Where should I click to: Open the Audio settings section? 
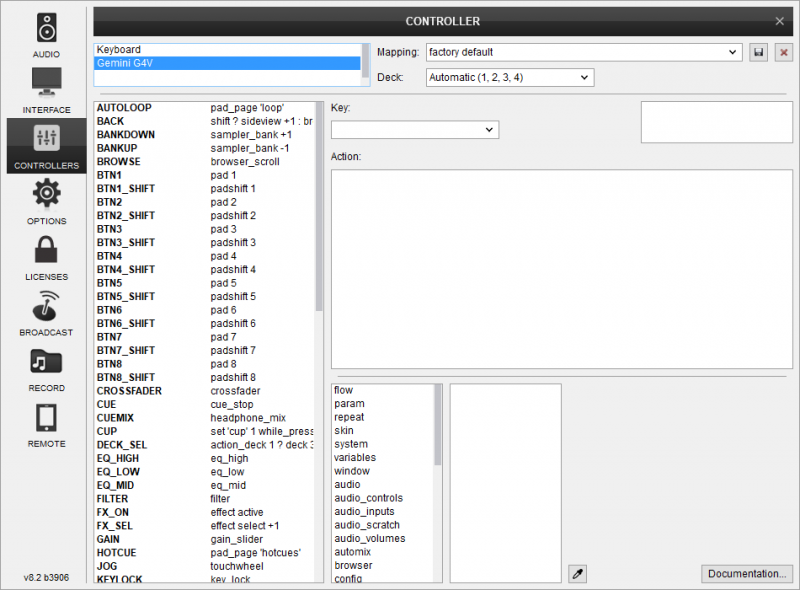(x=46, y=35)
